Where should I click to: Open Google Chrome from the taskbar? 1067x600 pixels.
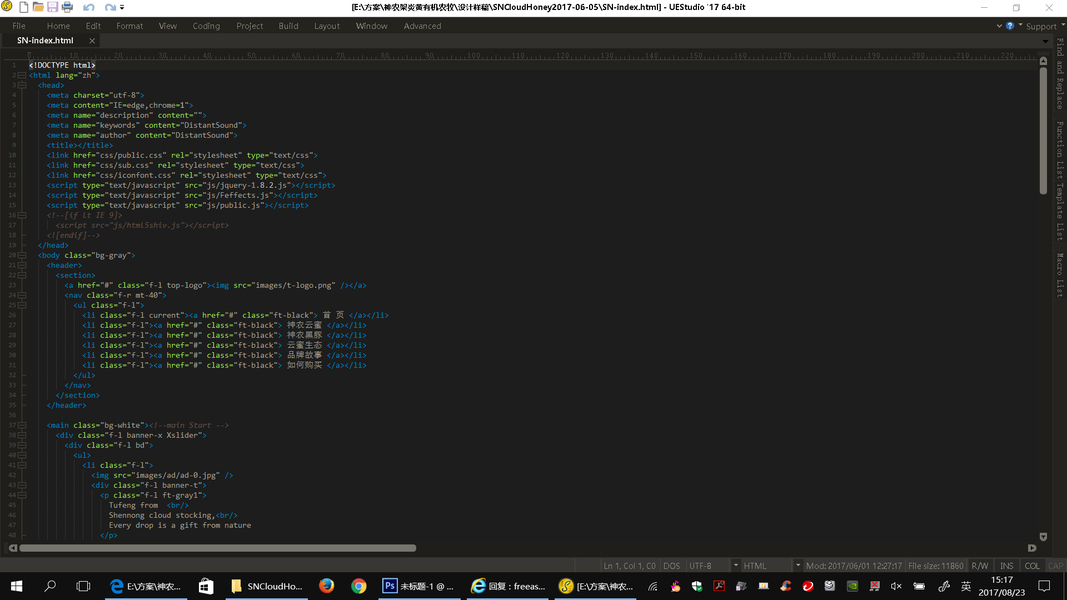pos(359,586)
